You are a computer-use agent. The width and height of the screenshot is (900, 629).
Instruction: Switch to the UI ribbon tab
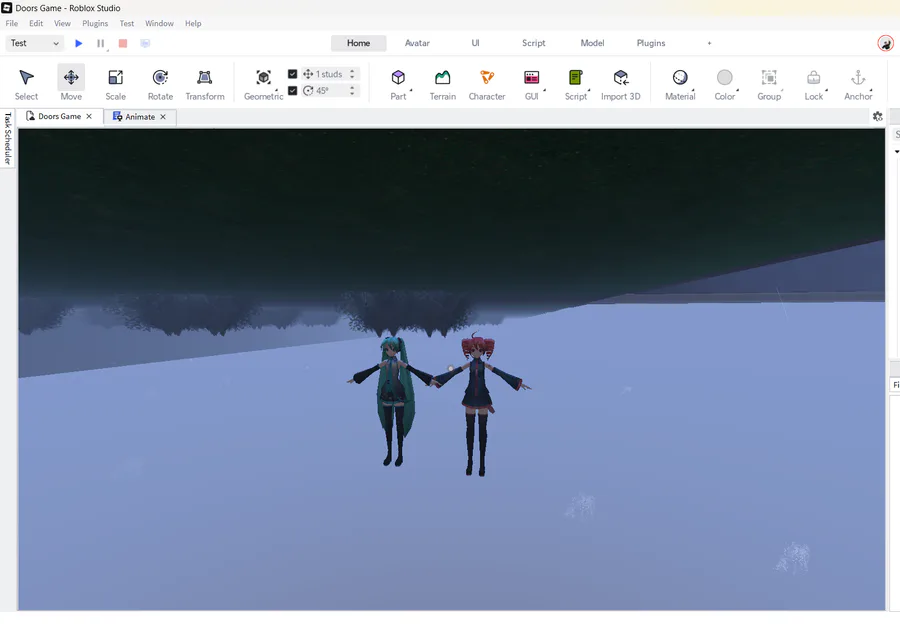[x=475, y=43]
